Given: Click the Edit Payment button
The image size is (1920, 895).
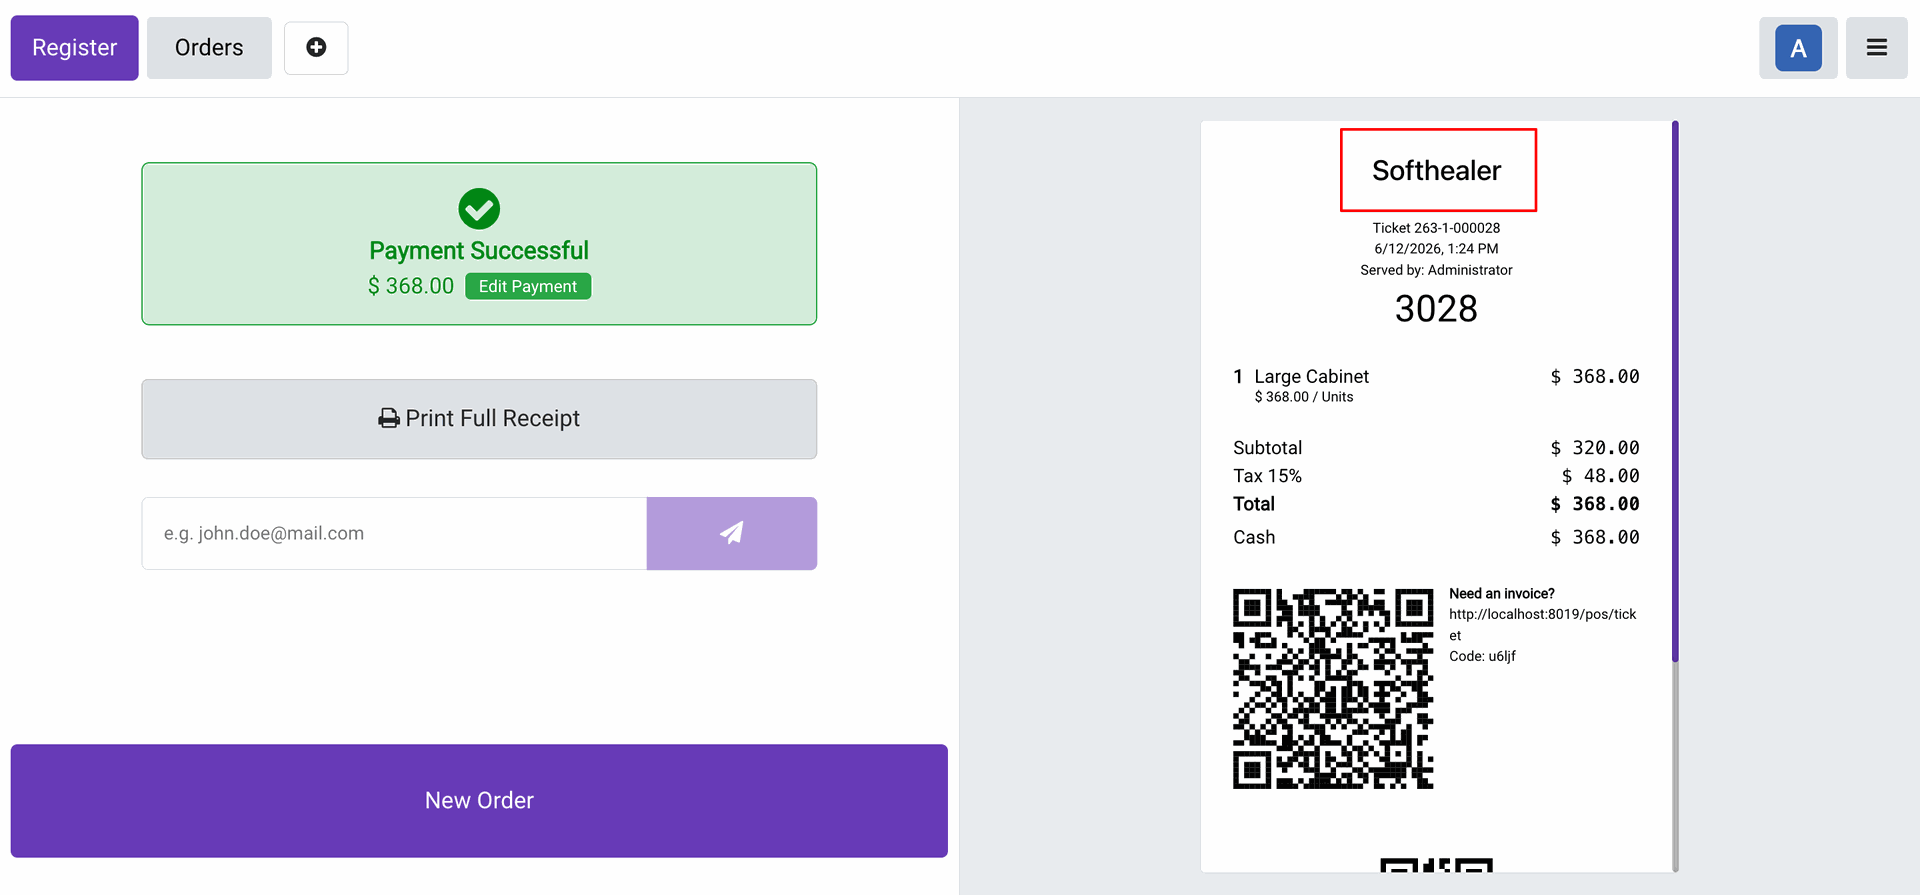Looking at the screenshot, I should (x=528, y=286).
